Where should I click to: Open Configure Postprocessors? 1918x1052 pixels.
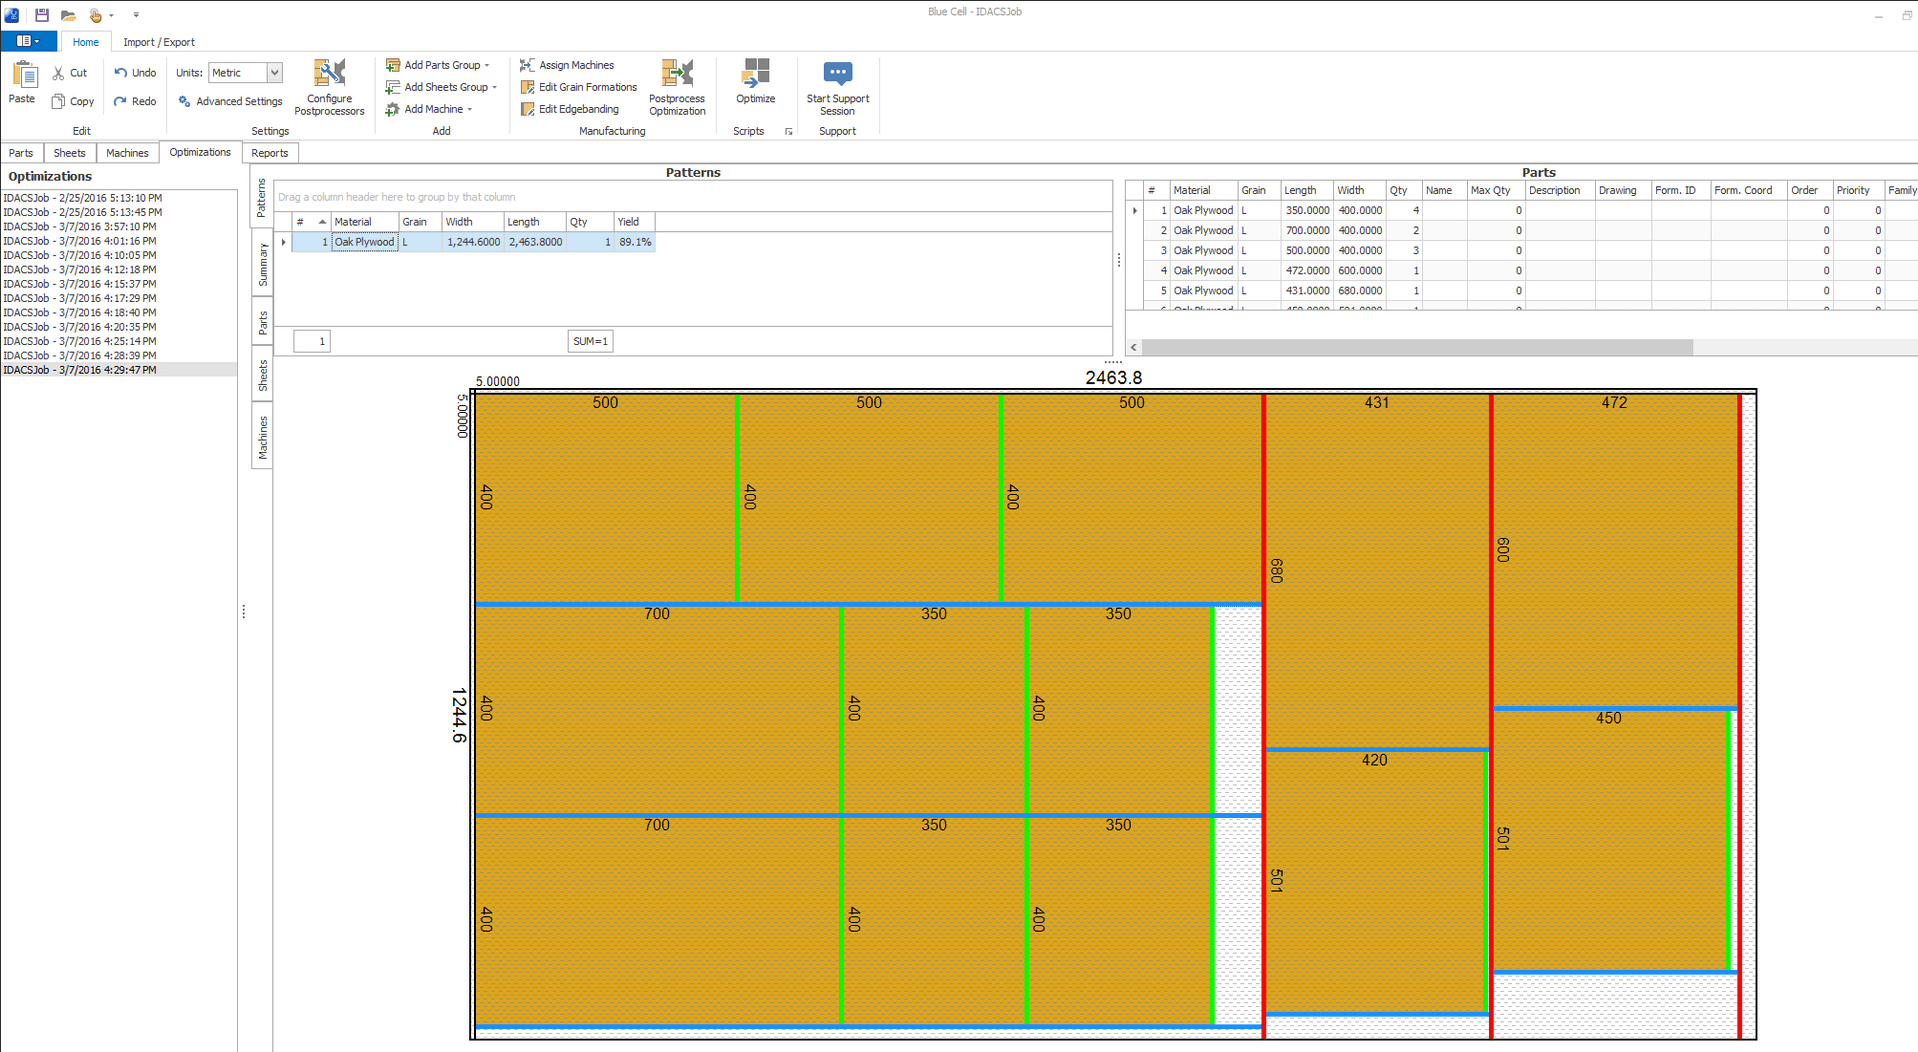[329, 87]
